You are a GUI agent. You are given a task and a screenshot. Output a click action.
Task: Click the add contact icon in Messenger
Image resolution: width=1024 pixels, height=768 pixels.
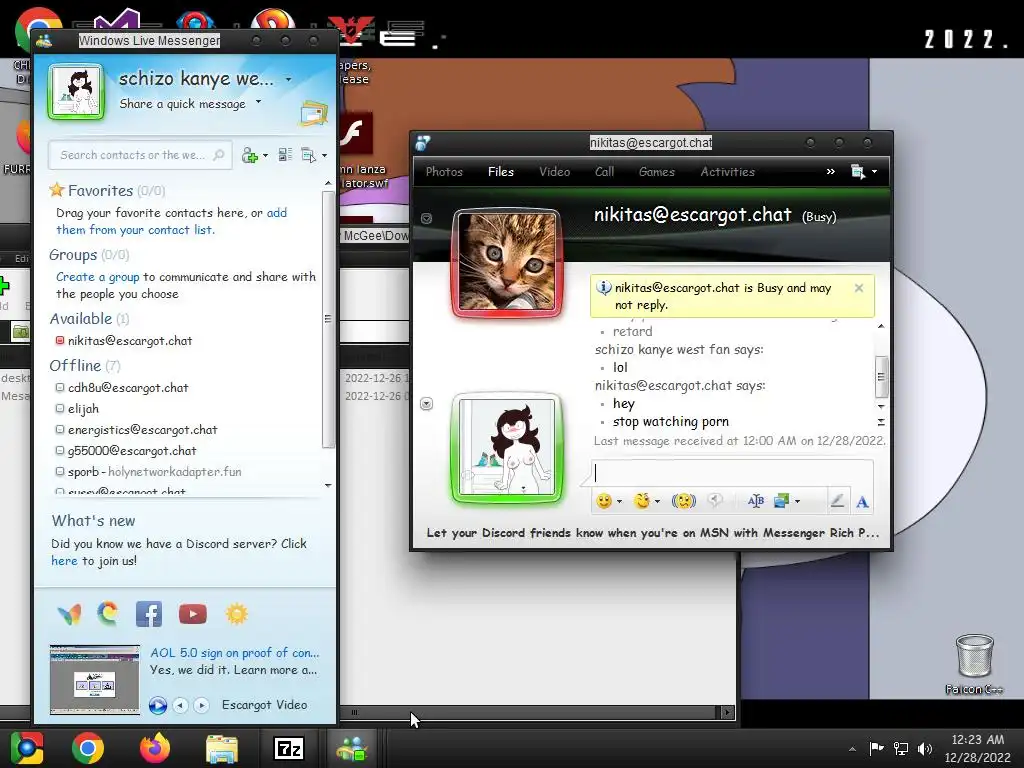[249, 155]
